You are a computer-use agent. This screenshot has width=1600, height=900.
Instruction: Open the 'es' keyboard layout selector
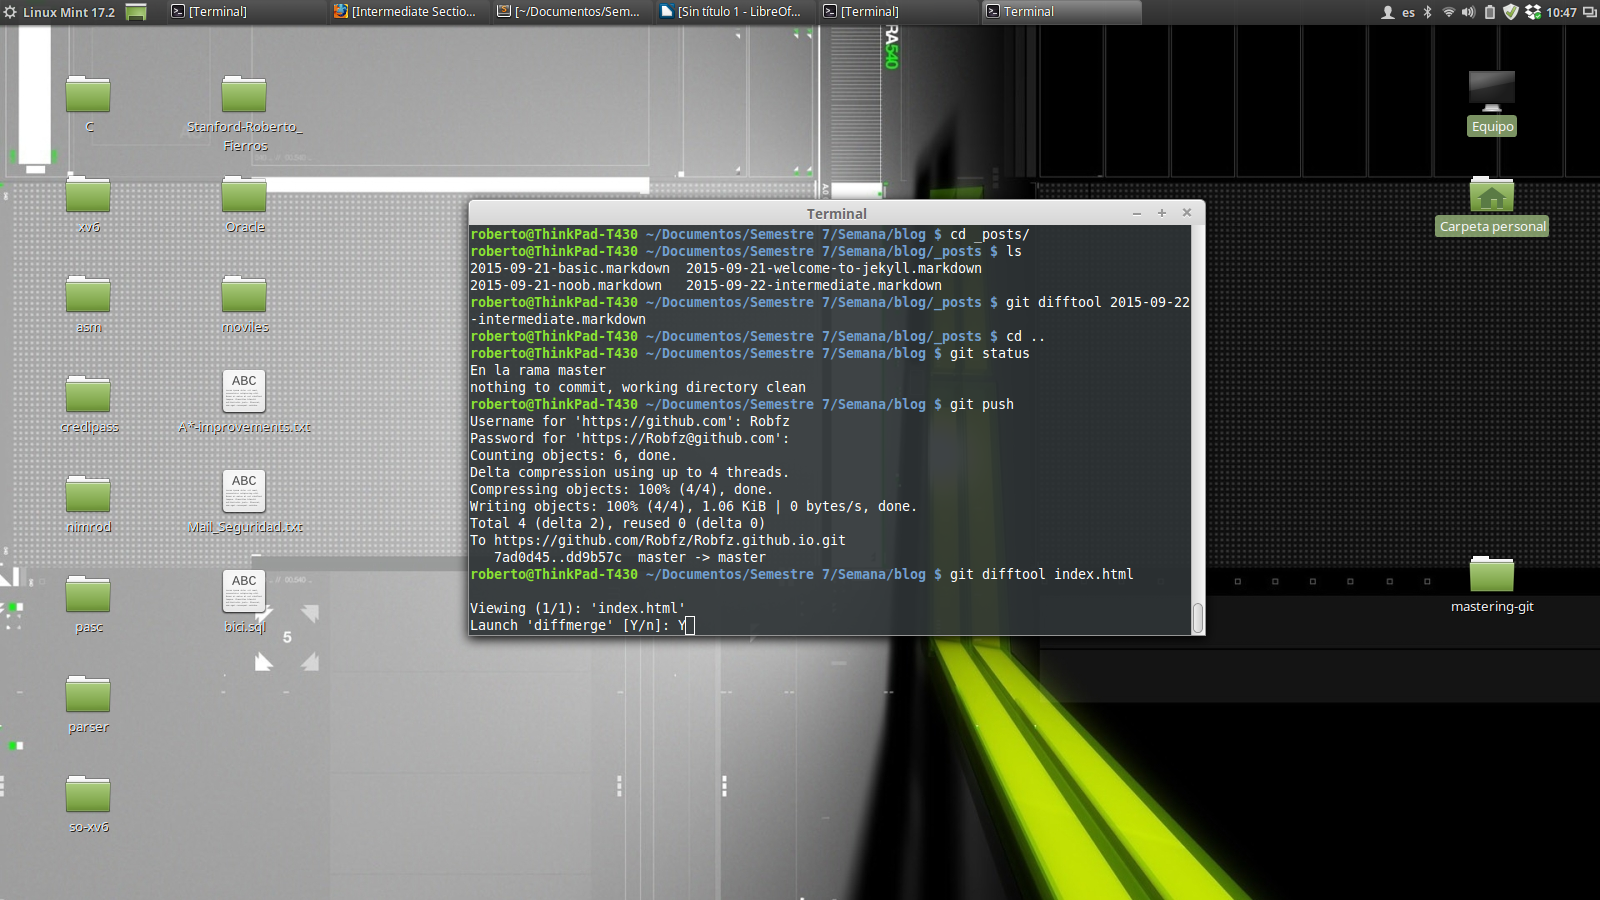pyautogui.click(x=1408, y=12)
